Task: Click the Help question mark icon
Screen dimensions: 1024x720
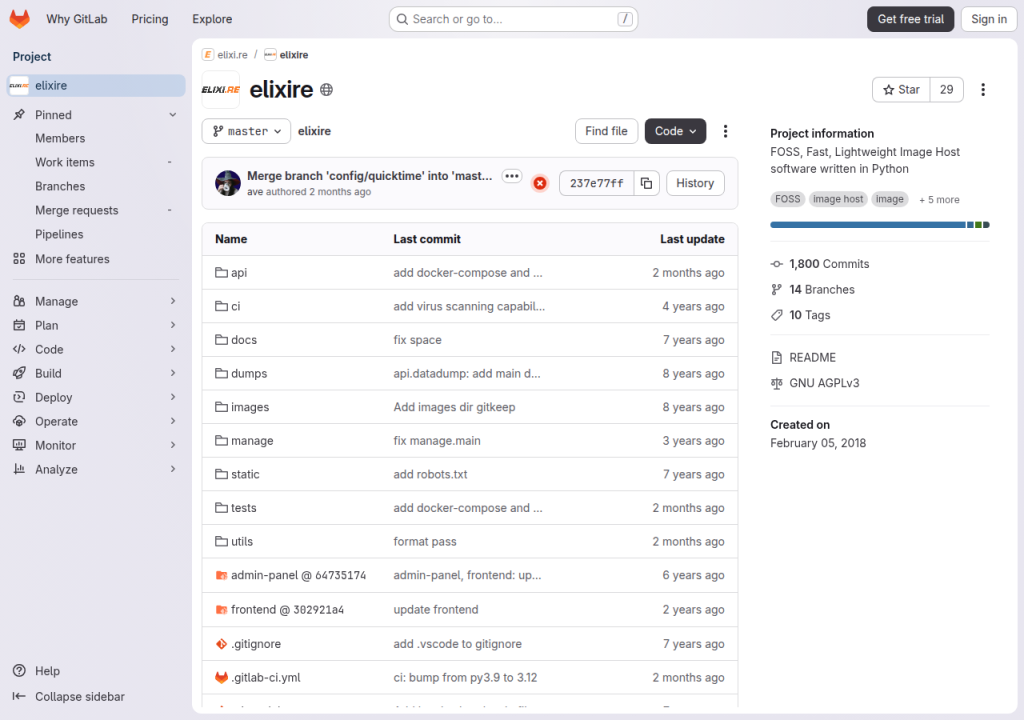Action: coord(20,670)
